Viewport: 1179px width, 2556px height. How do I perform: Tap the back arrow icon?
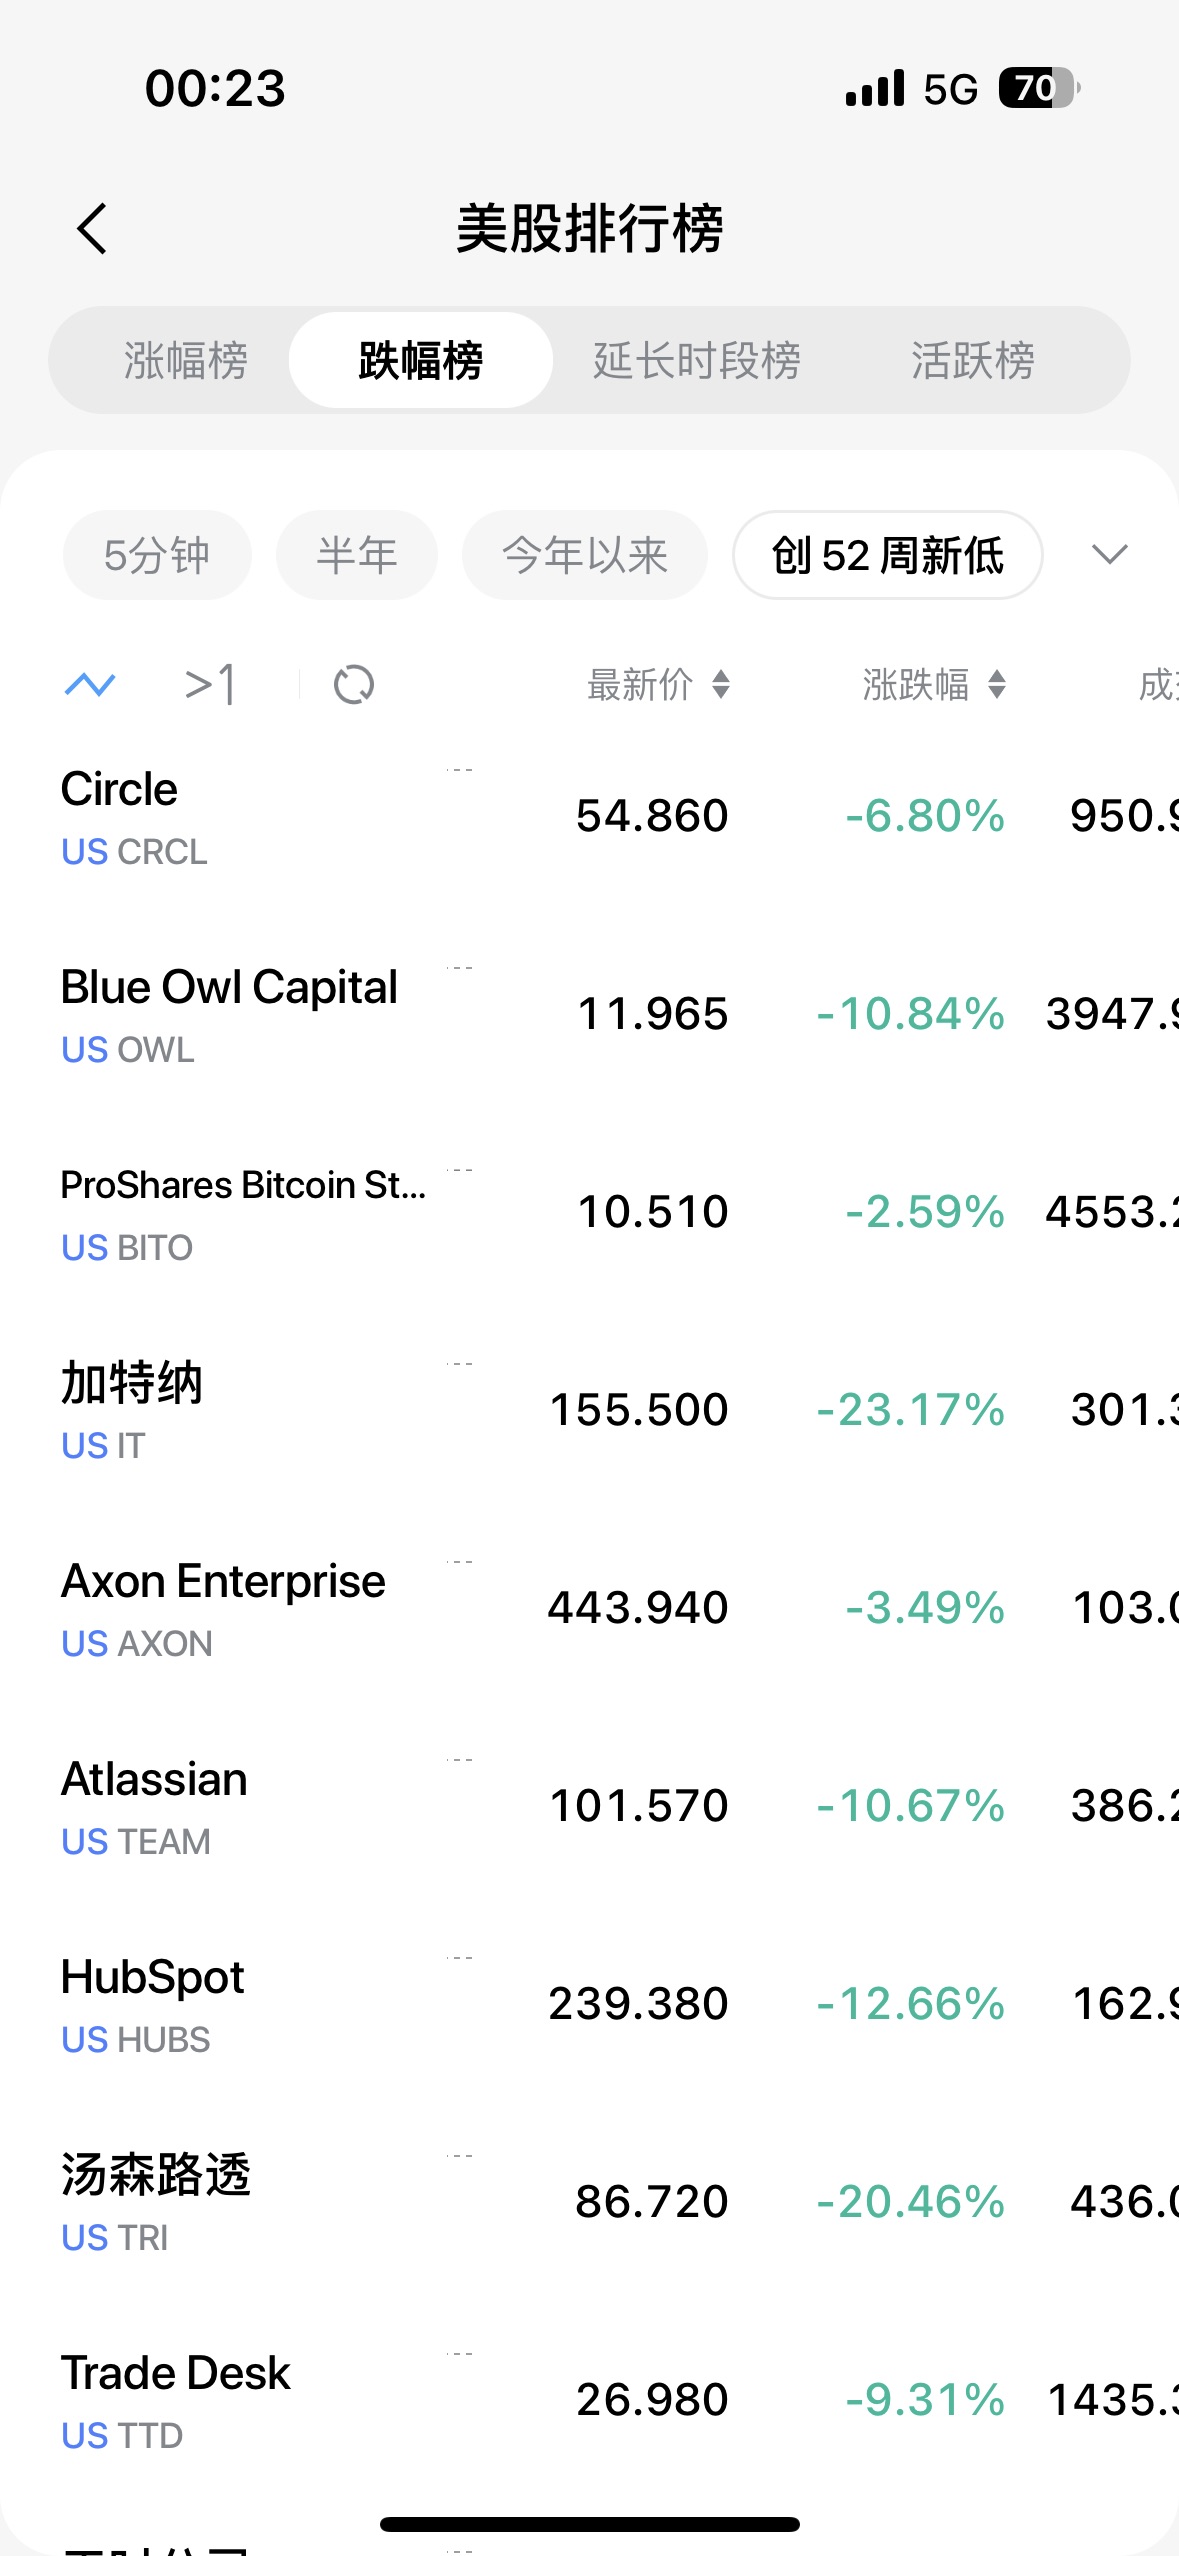92,229
